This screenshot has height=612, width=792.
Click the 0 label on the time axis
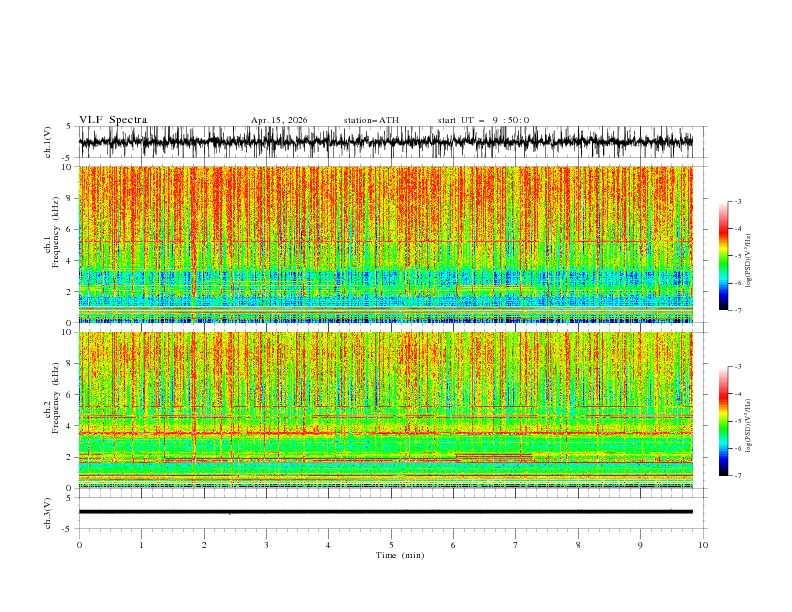point(79,545)
